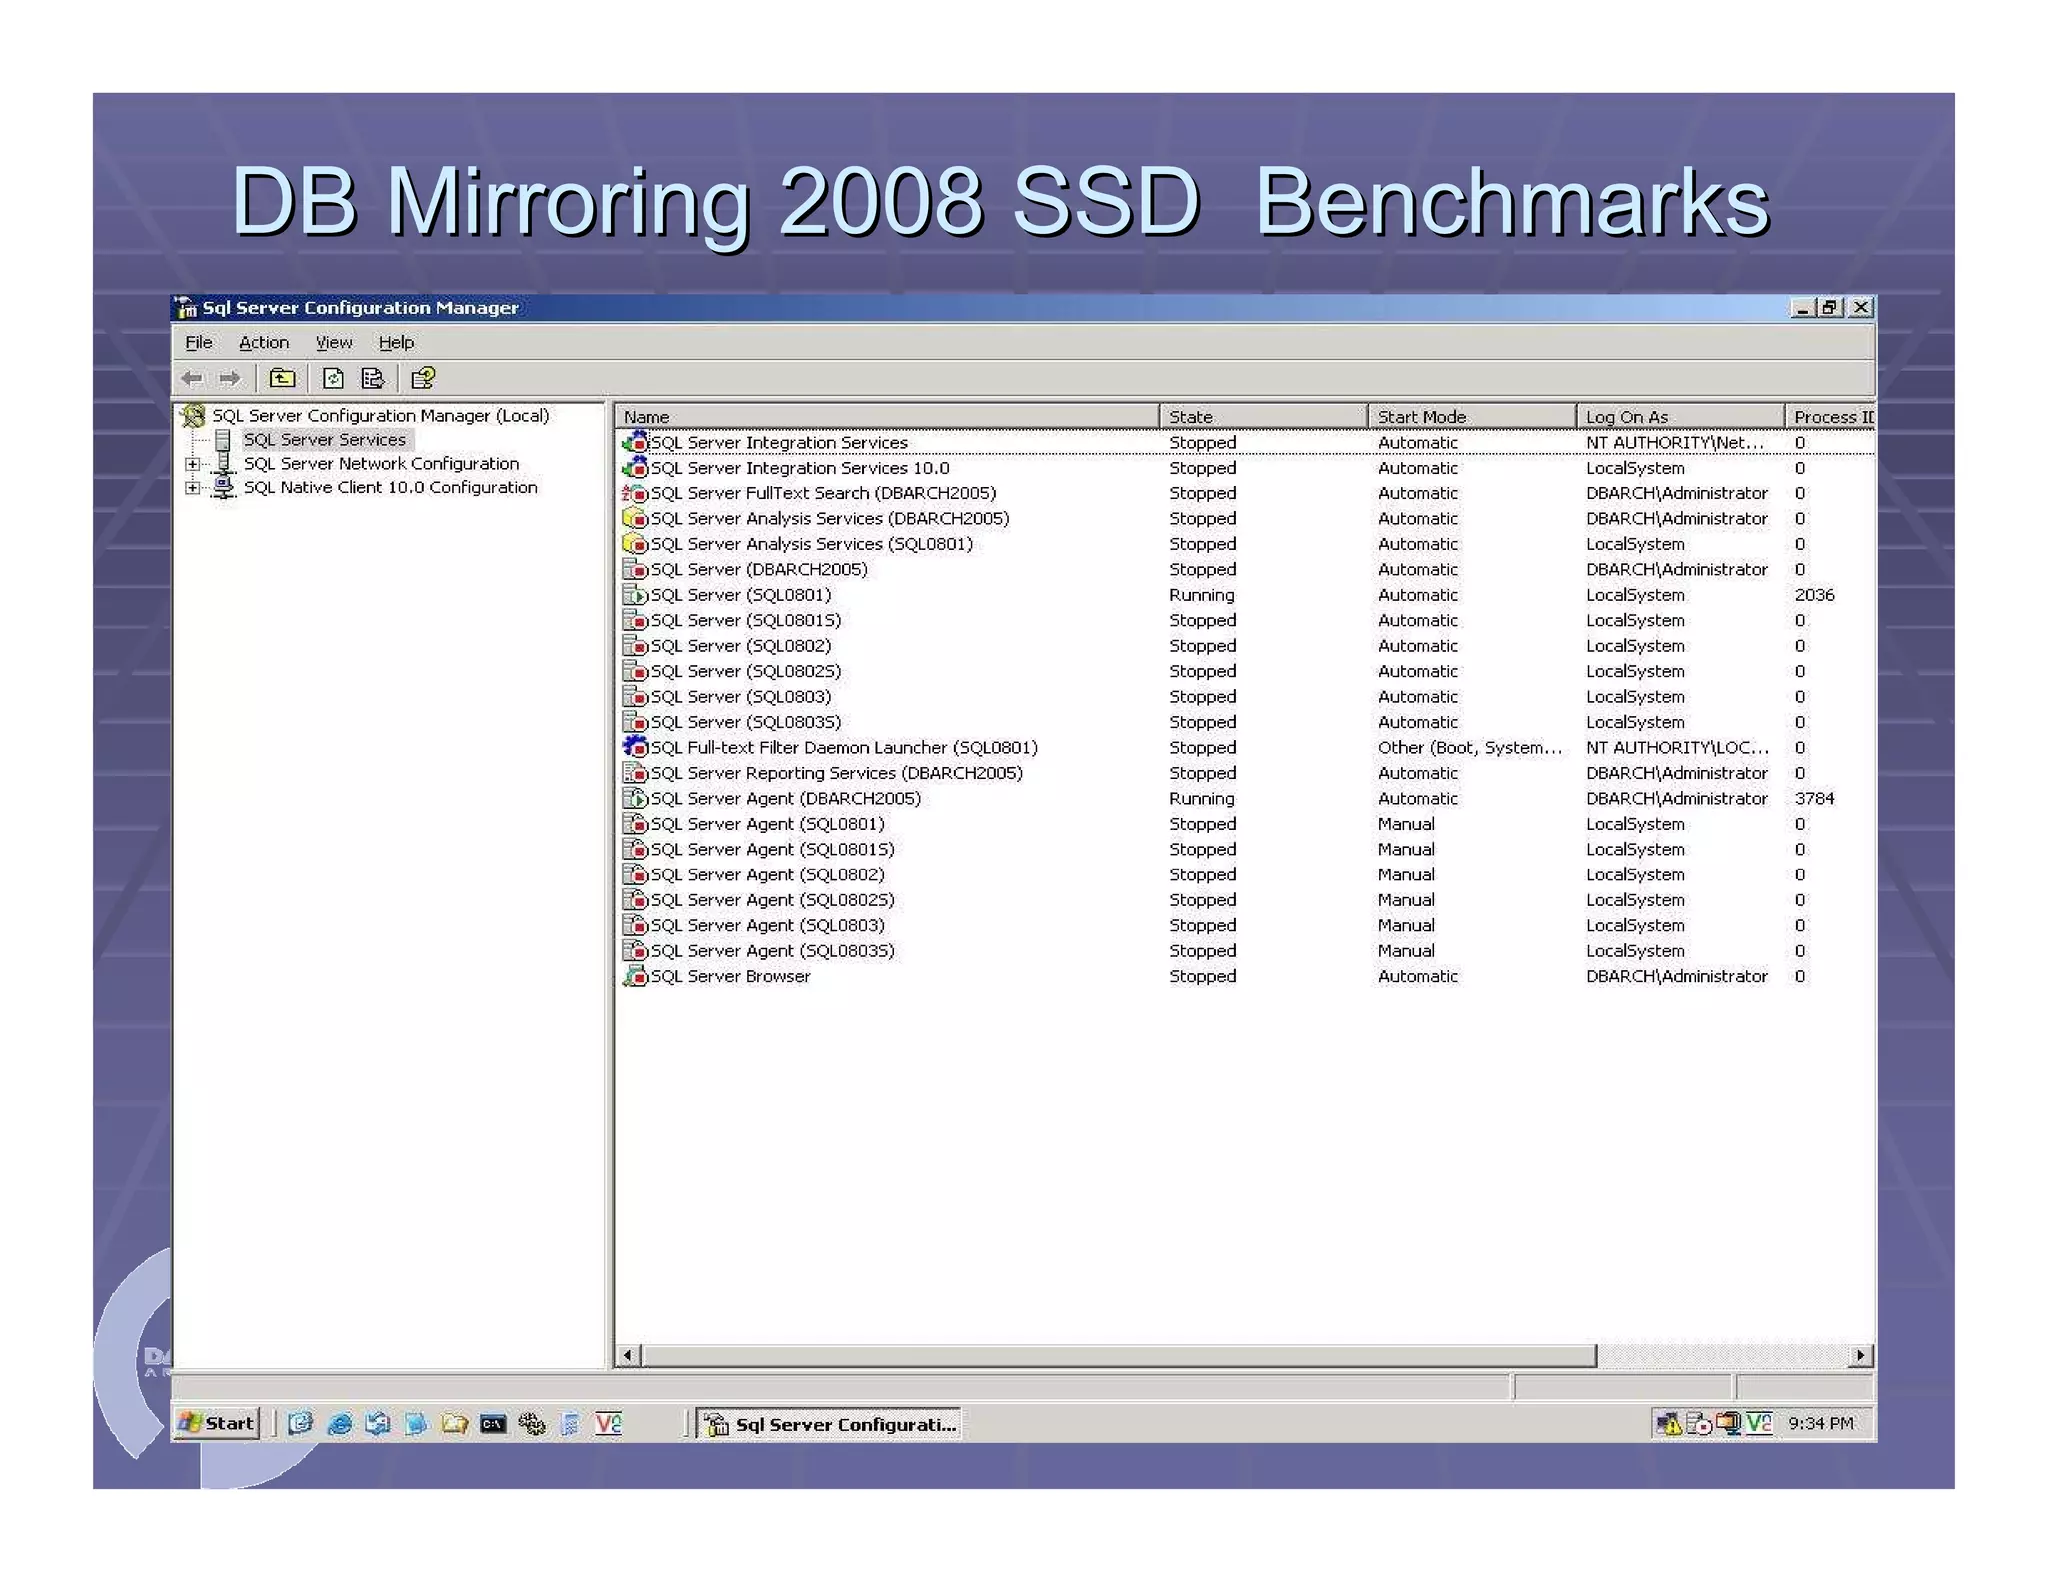The image size is (2048, 1582).
Task: Sort by the Name column header
Action: (x=887, y=416)
